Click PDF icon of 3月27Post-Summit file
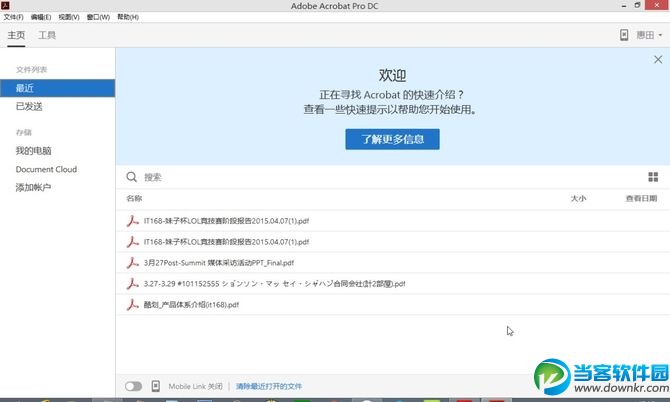 132,262
